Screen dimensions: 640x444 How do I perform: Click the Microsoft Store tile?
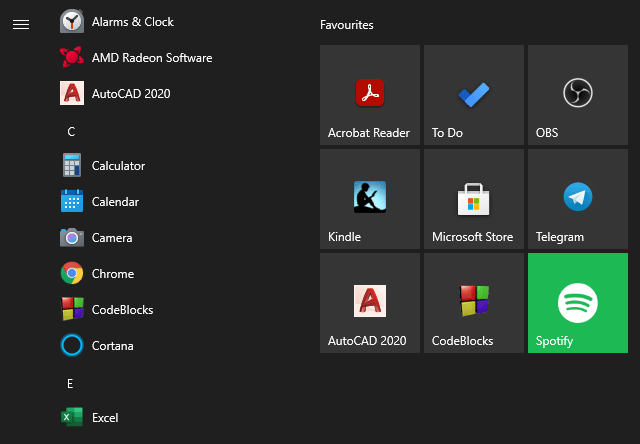[474, 199]
